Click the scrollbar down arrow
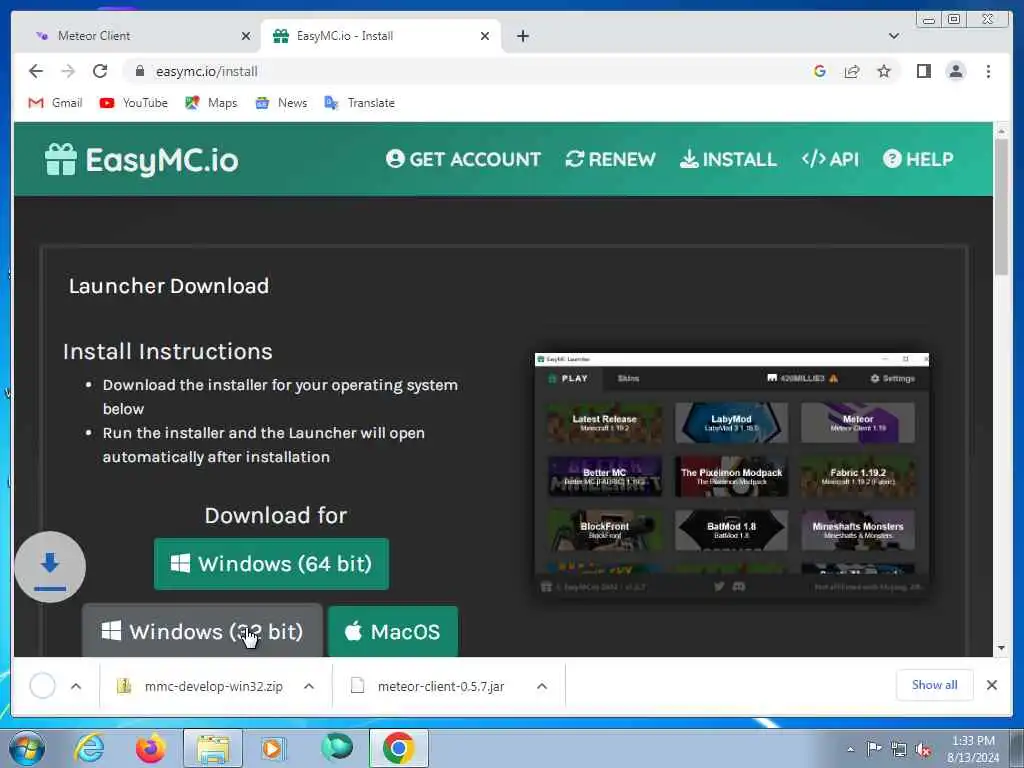1024x768 pixels. [x=1001, y=648]
